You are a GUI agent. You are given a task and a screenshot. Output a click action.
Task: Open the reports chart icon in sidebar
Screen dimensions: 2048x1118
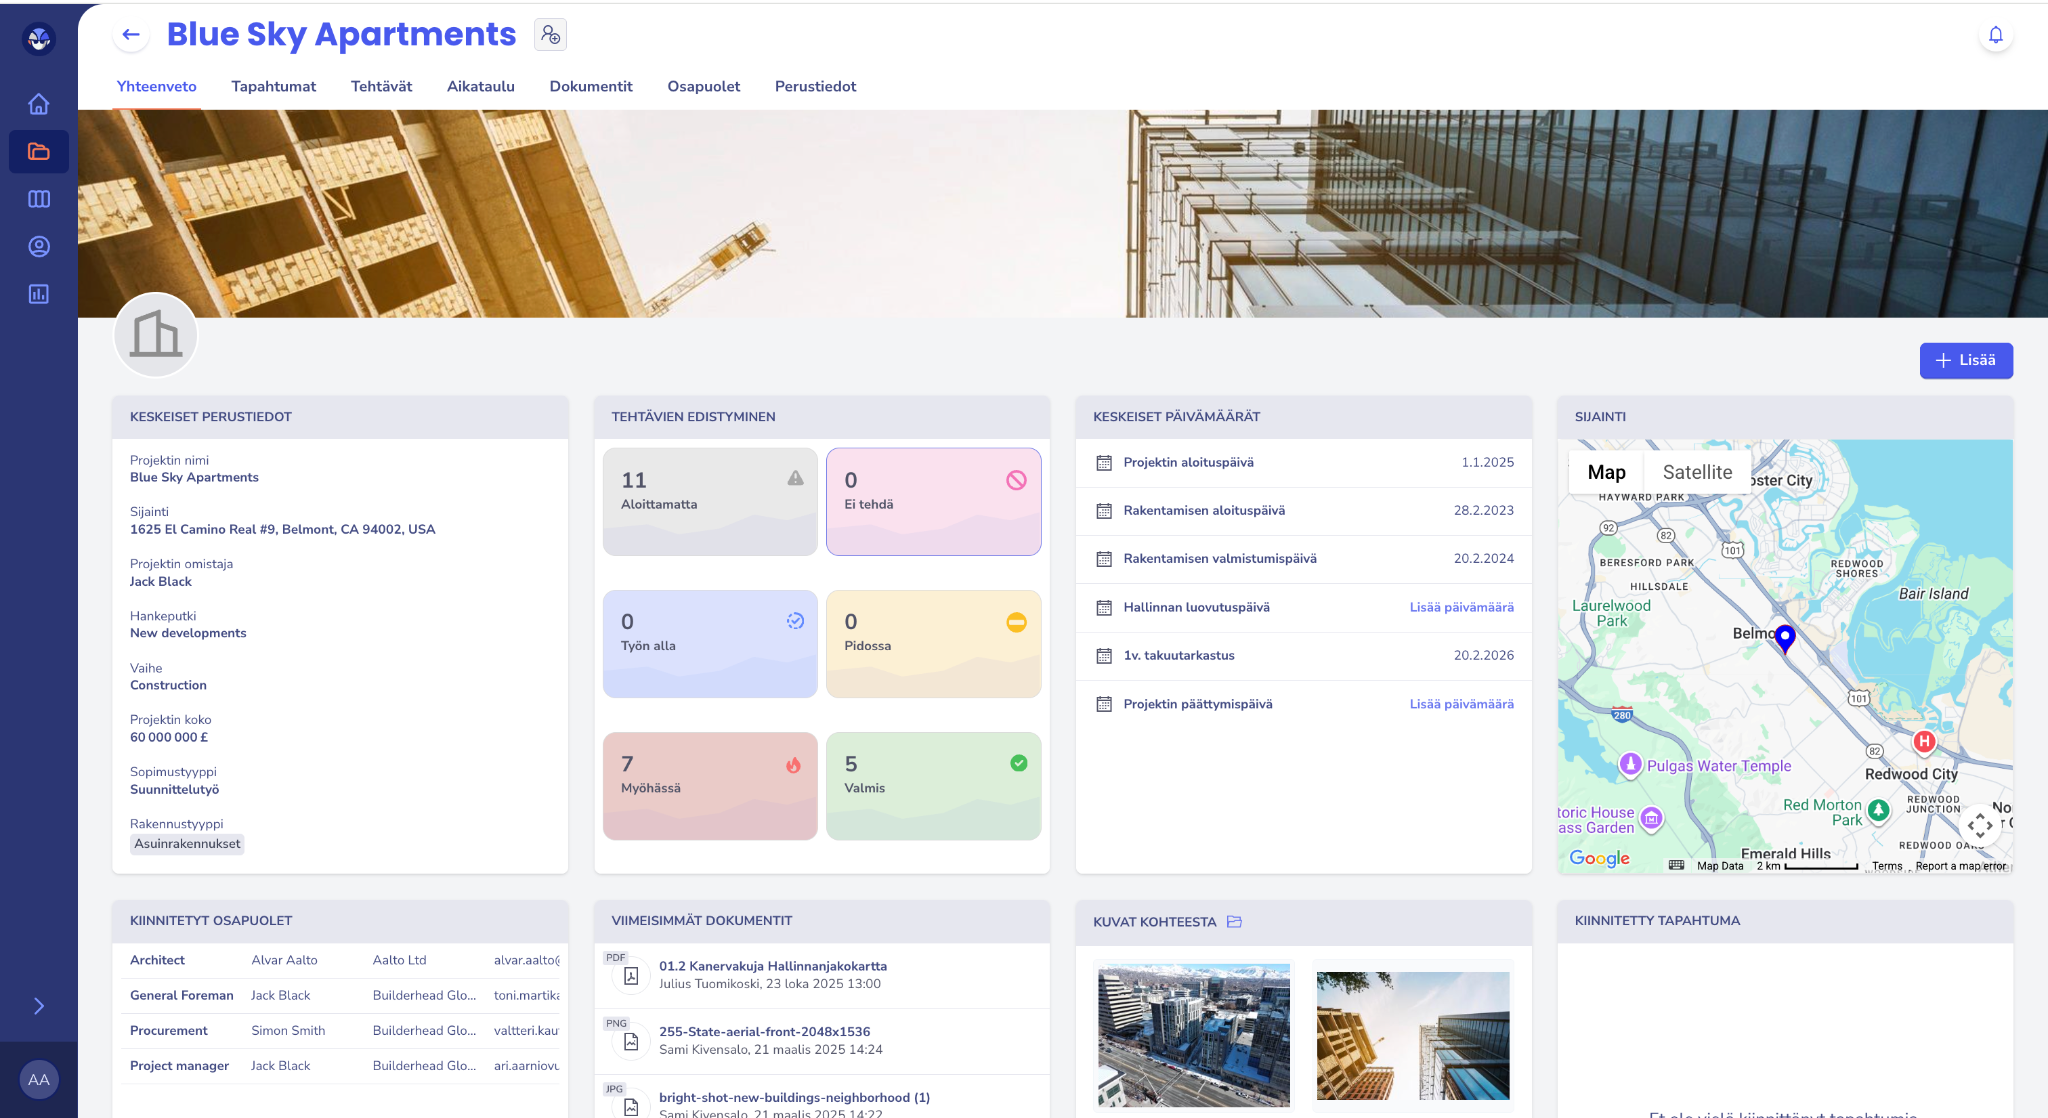[x=39, y=294]
